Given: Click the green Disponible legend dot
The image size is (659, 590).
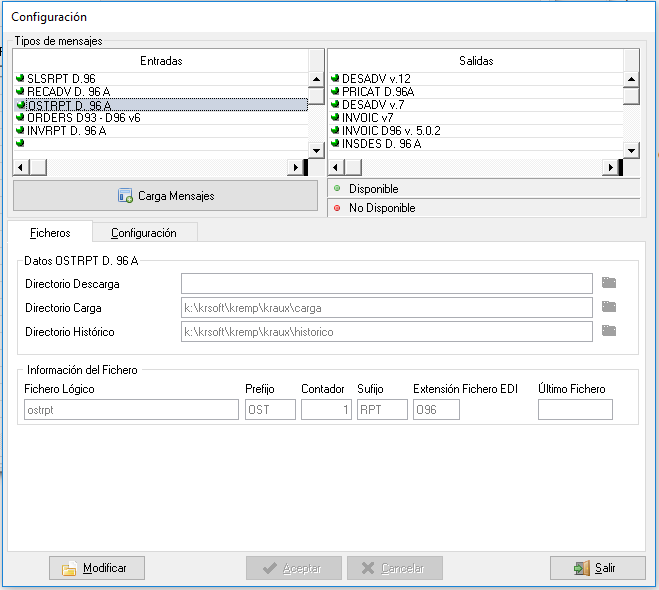Looking at the screenshot, I should (337, 189).
